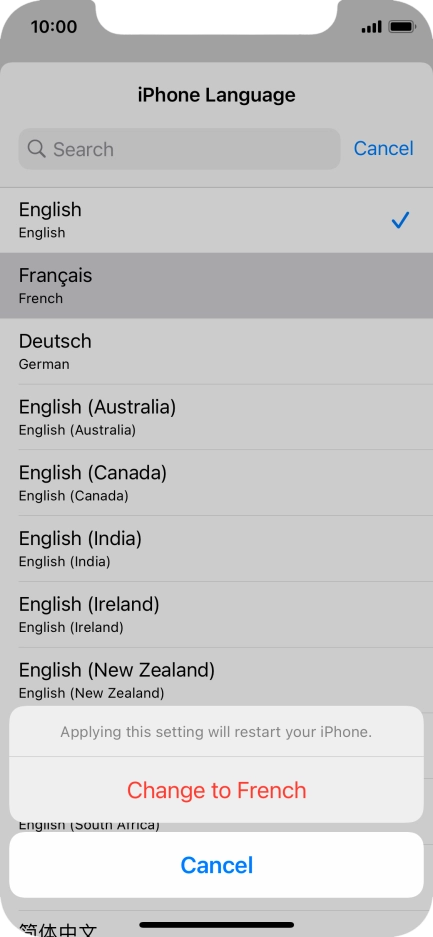
Task: Tap the battery icon in status bar
Action: (x=401, y=27)
